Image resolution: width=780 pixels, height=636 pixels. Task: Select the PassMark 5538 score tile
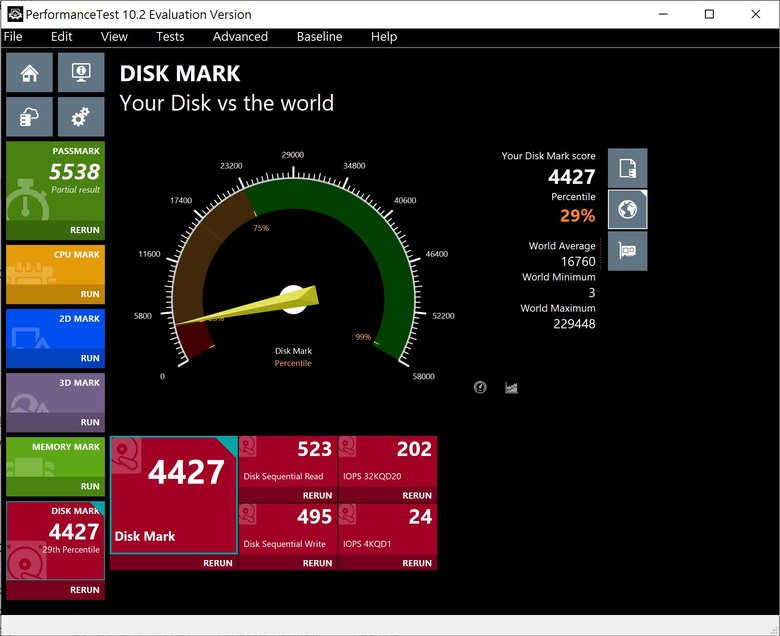pyautogui.click(x=55, y=182)
